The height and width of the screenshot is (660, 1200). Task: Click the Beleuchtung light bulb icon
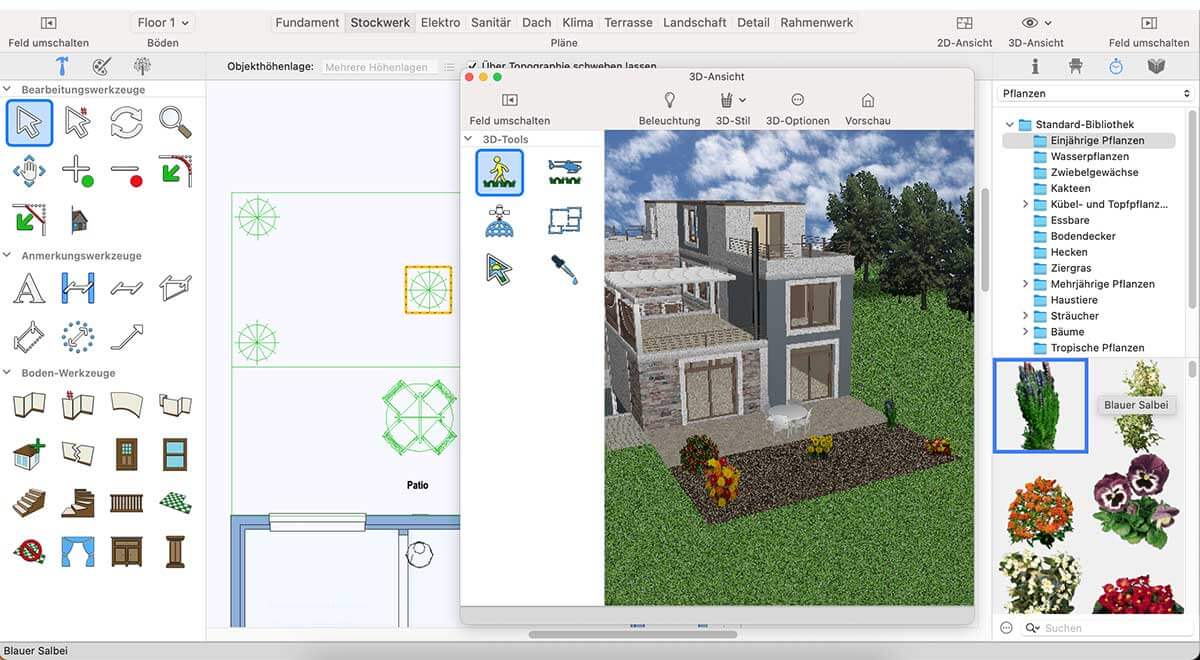(669, 101)
